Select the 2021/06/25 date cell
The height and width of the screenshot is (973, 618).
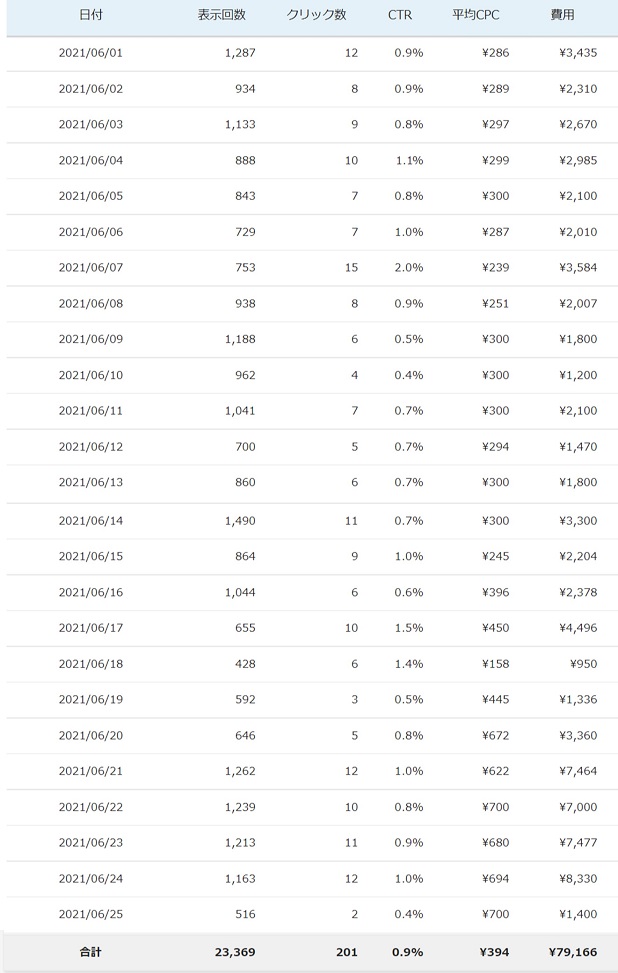click(91, 914)
